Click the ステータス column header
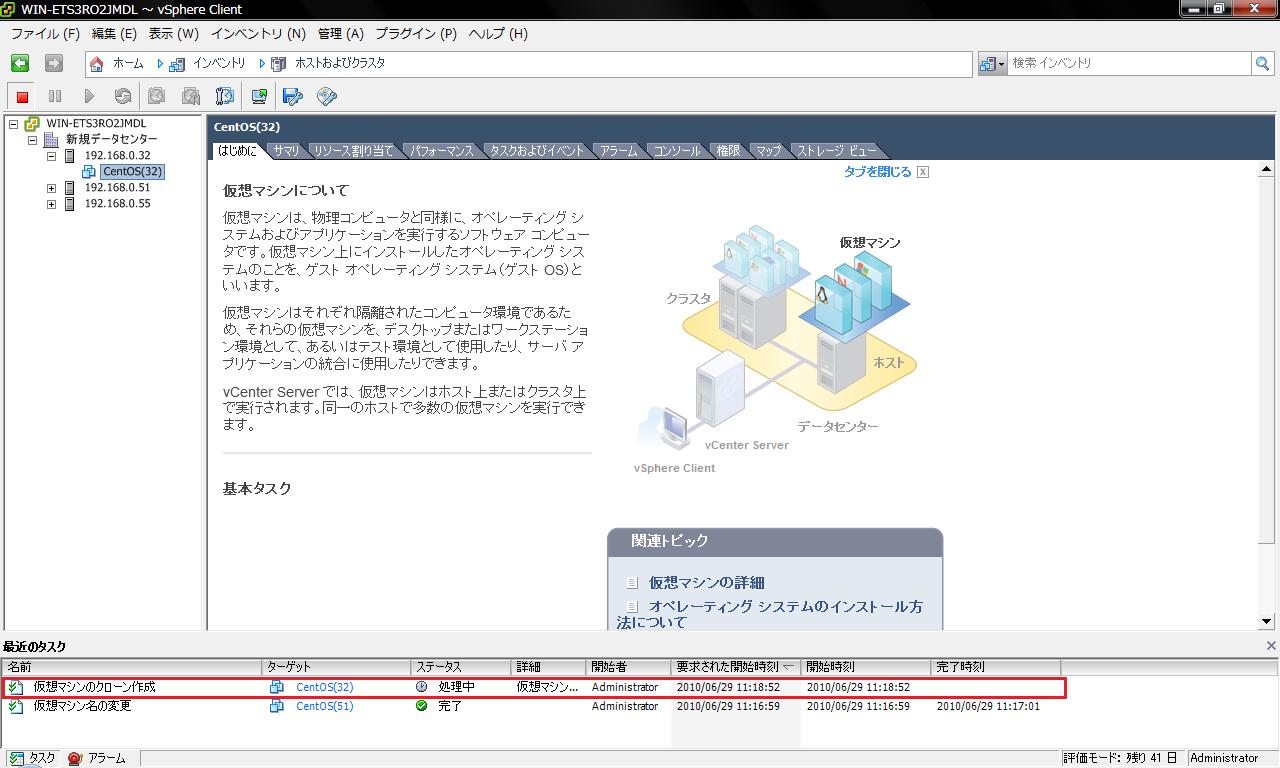The image size is (1280, 768). point(460,667)
